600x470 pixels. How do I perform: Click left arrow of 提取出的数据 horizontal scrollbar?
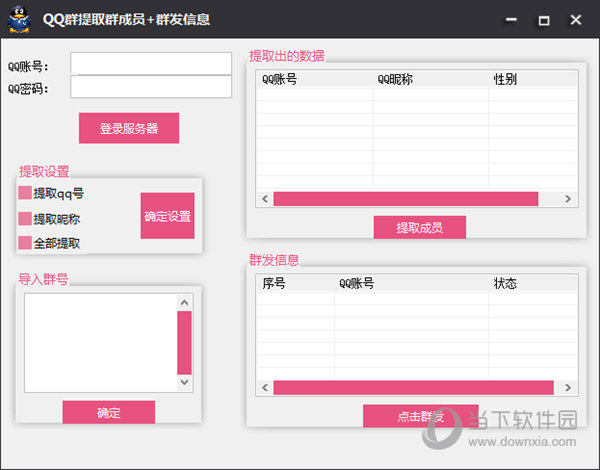pyautogui.click(x=265, y=199)
